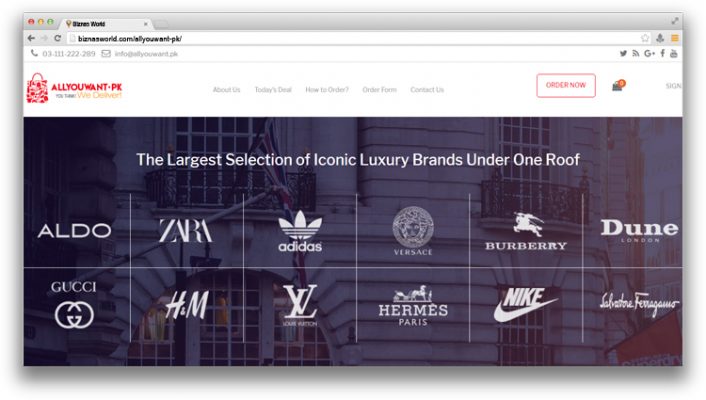This screenshot has height=400, width=706.
Task: Select the Adidas brand logo
Action: tap(300, 232)
